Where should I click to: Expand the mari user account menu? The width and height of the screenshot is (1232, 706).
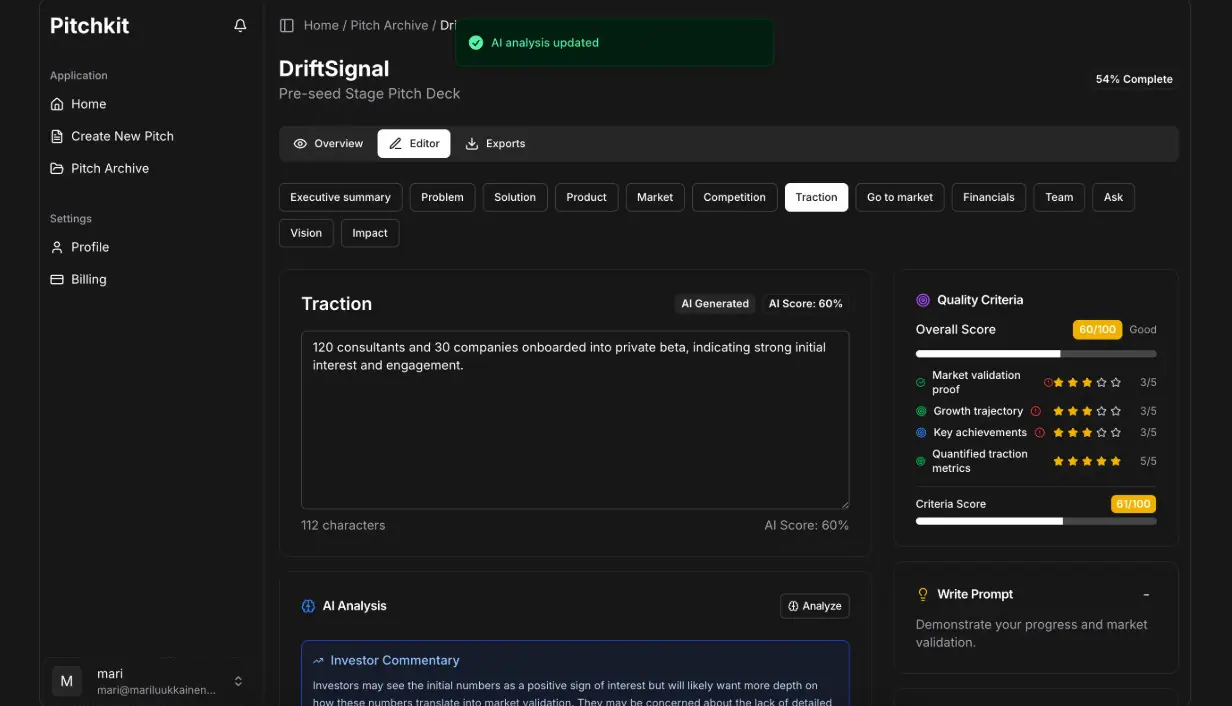click(x=148, y=681)
